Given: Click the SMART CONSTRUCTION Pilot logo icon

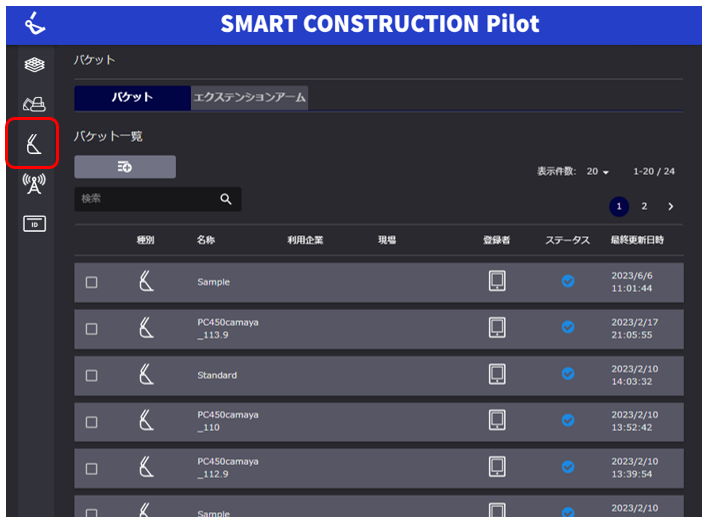Looking at the screenshot, I should [x=35, y=24].
